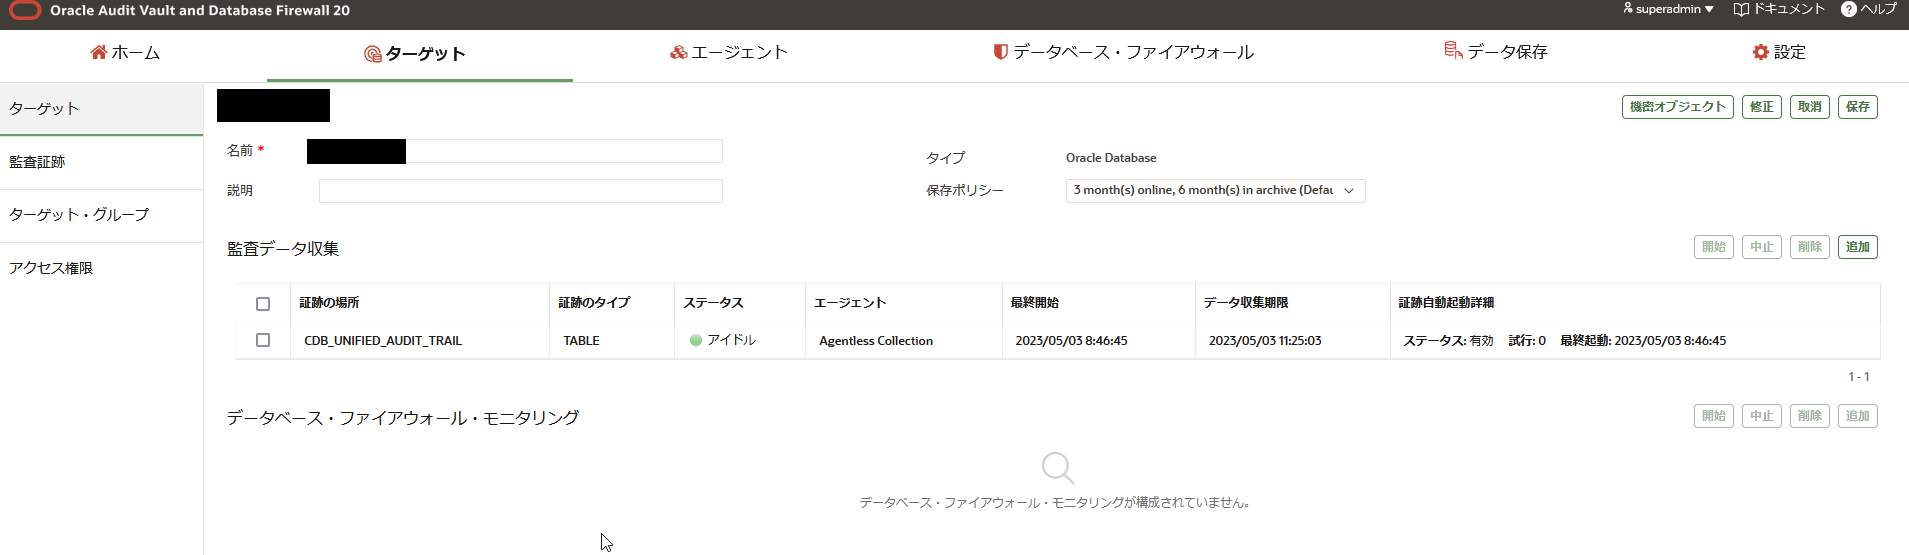1909x555 pixels.
Task: Open ターゲット・グループ in the sidebar
Action: pos(101,215)
